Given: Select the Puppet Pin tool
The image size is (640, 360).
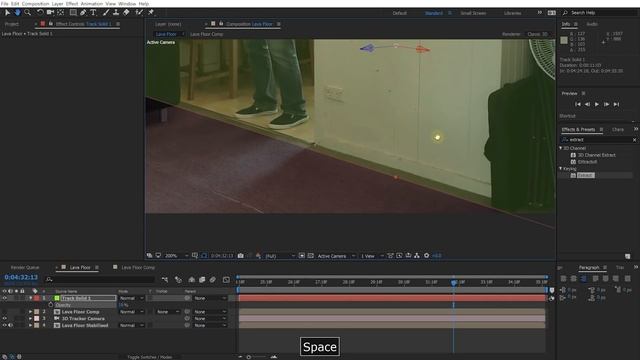Looking at the screenshot, I should point(151,13).
